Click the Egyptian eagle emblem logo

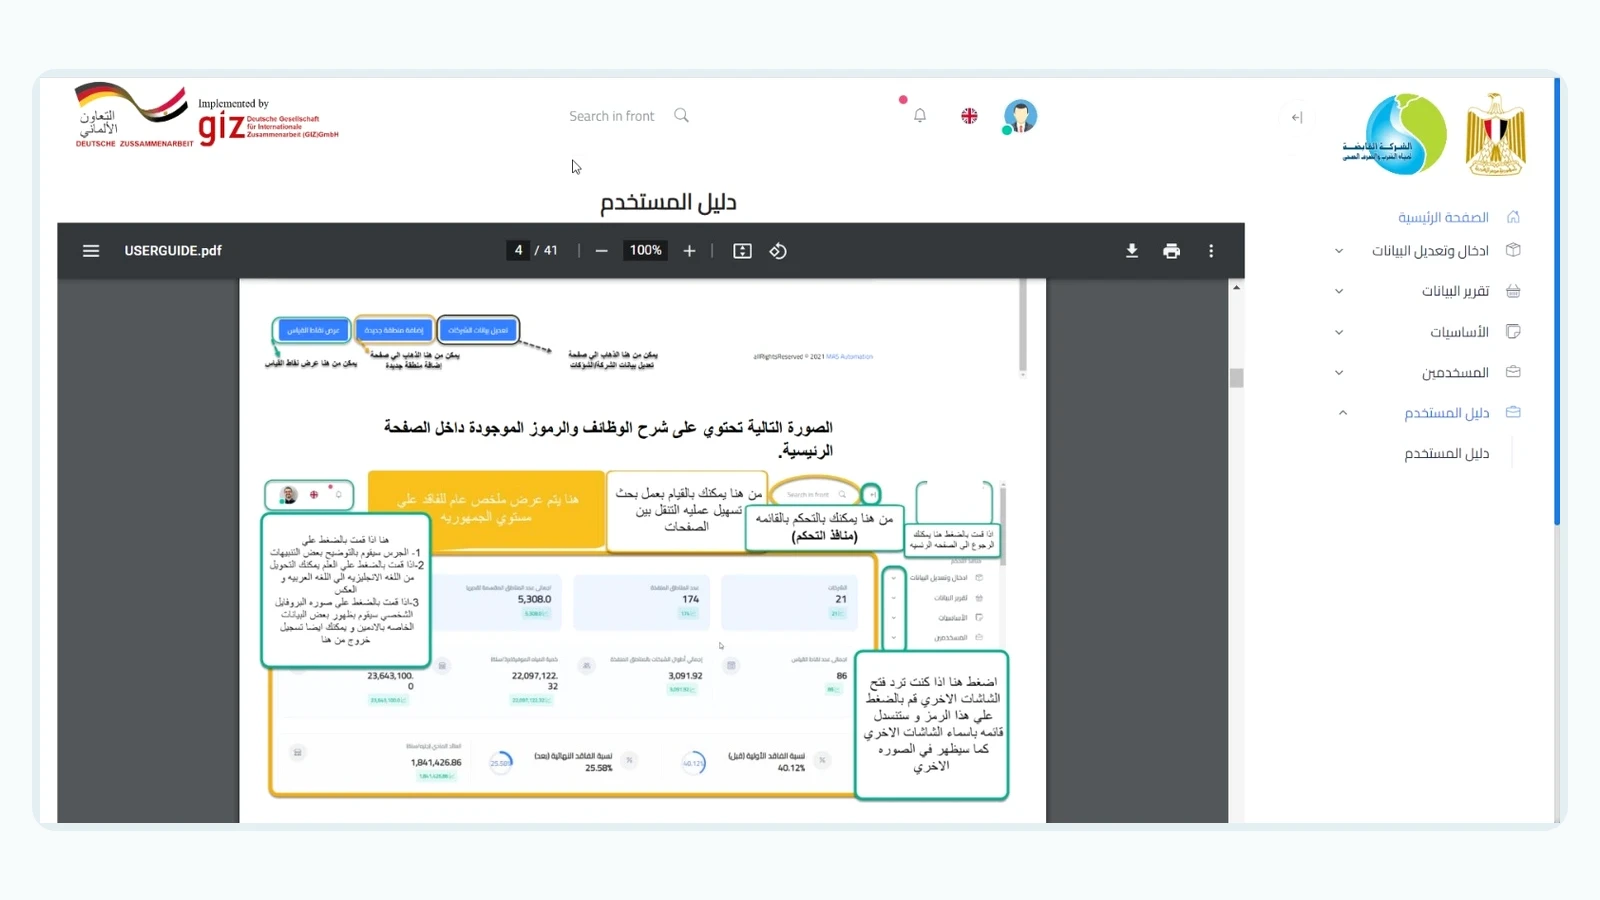(1496, 134)
